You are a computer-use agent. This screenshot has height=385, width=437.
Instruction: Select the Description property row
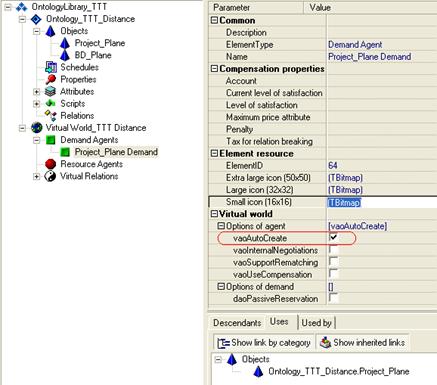[x=323, y=33]
